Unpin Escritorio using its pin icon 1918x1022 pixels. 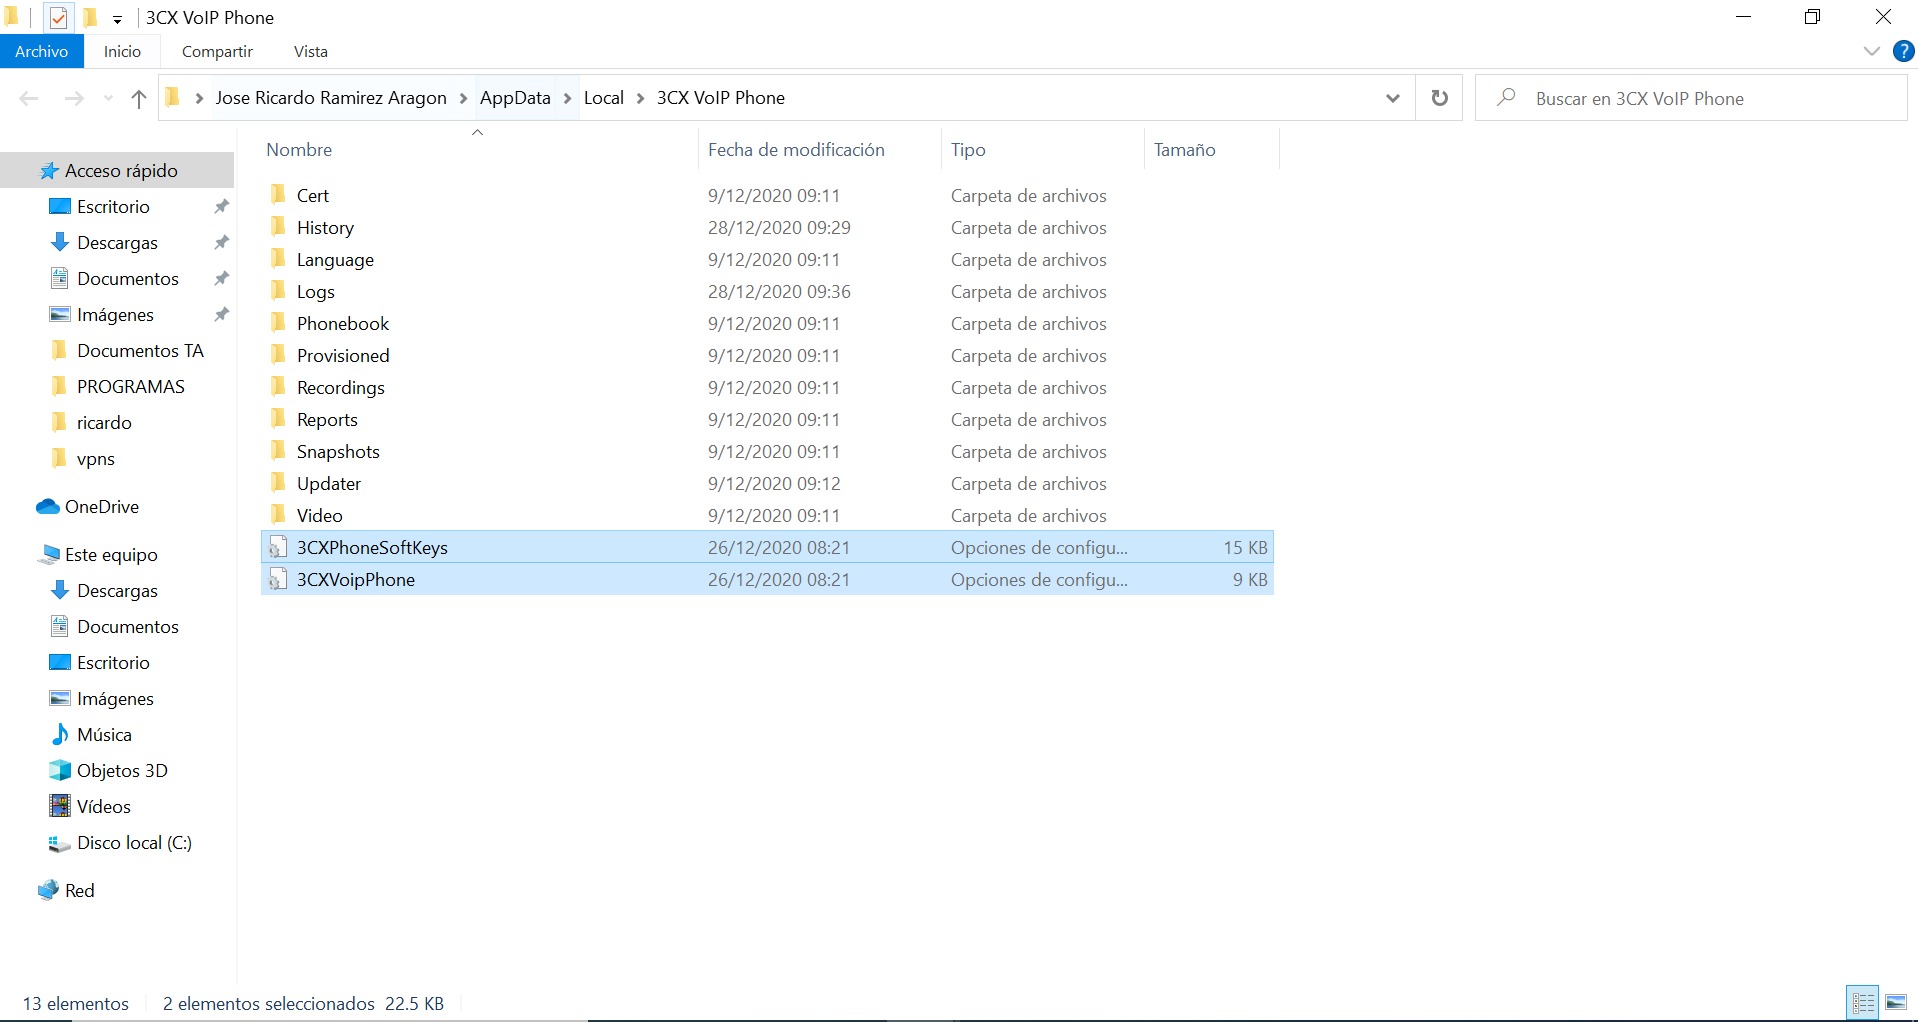pyautogui.click(x=221, y=206)
